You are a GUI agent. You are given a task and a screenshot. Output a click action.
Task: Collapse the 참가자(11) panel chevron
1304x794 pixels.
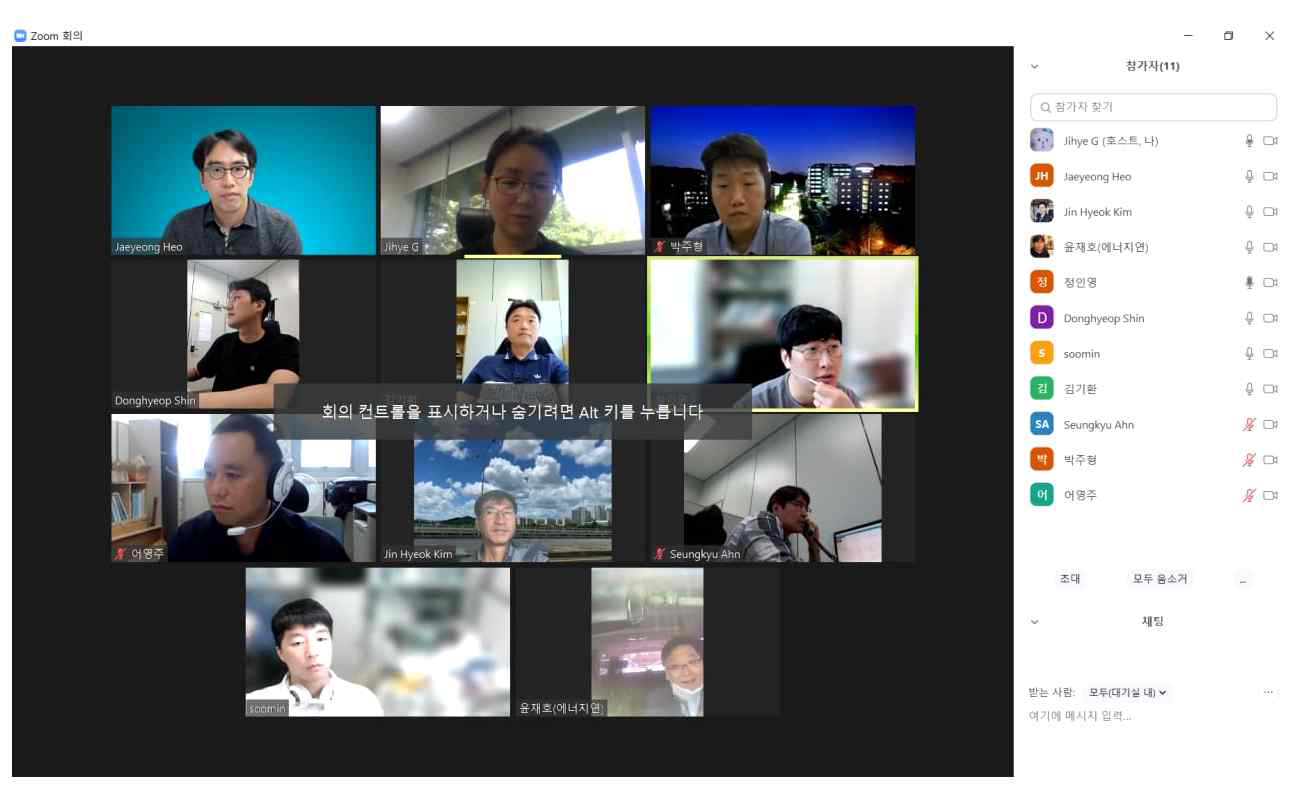[1035, 66]
